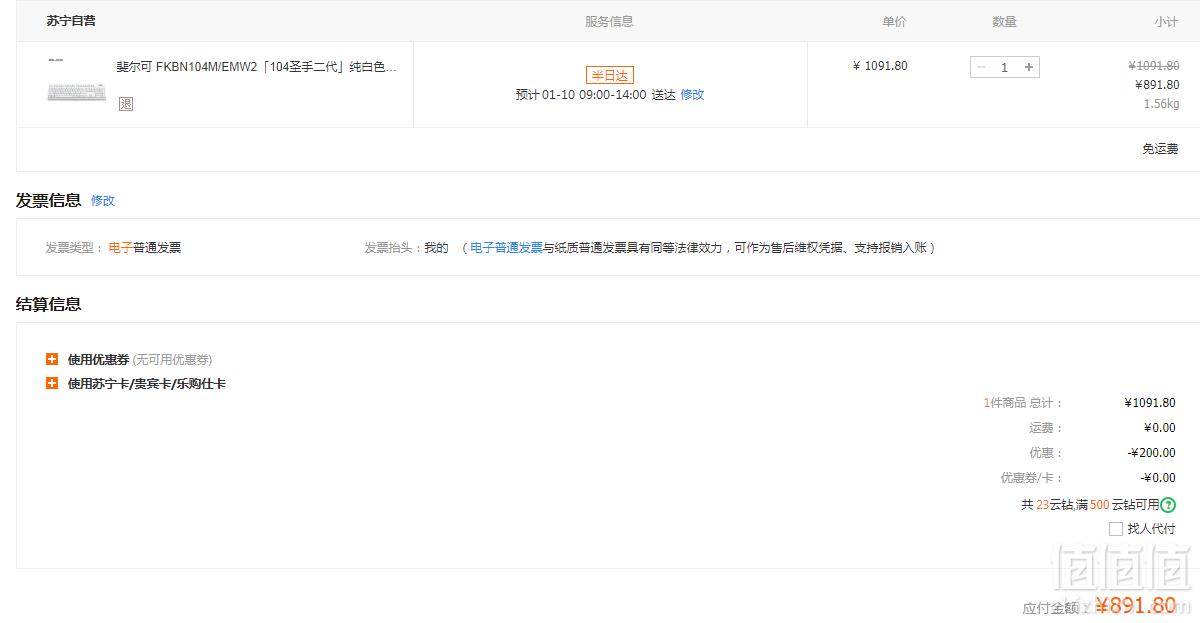The image size is (1200, 623).
Task: Click the 使用苏宁卡/贵宾卡/乐购仕卡 label
Action: [x=147, y=383]
